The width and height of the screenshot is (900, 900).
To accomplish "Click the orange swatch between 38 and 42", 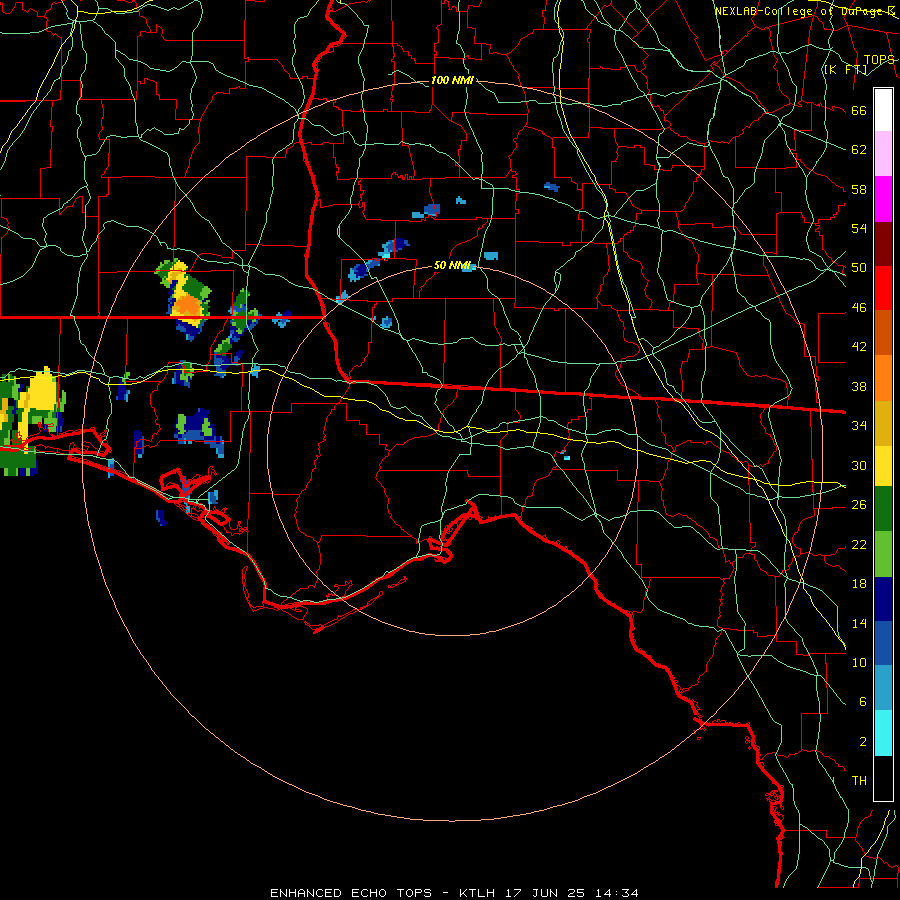I will point(883,377).
